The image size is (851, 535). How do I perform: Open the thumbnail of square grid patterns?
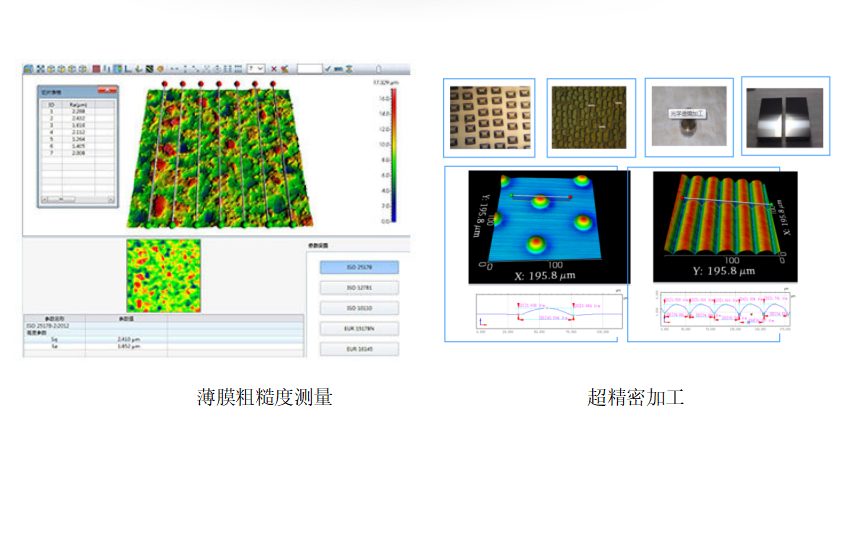[490, 118]
